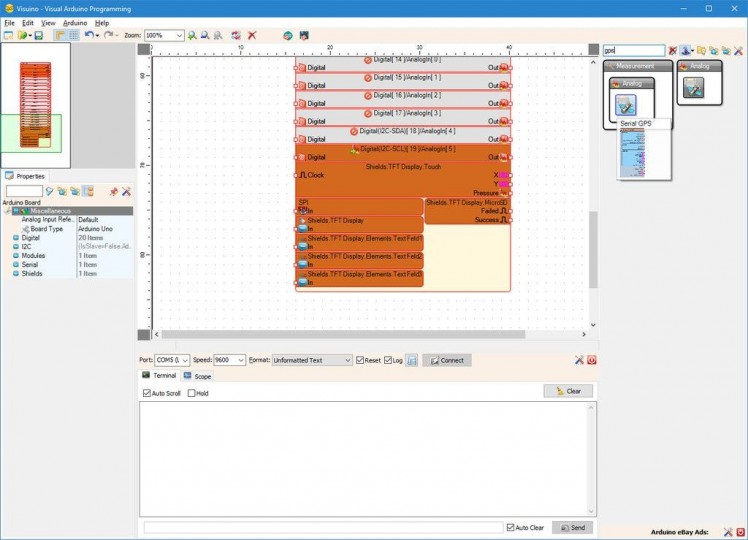
Task: Click the Clear terminal button
Action: [568, 391]
